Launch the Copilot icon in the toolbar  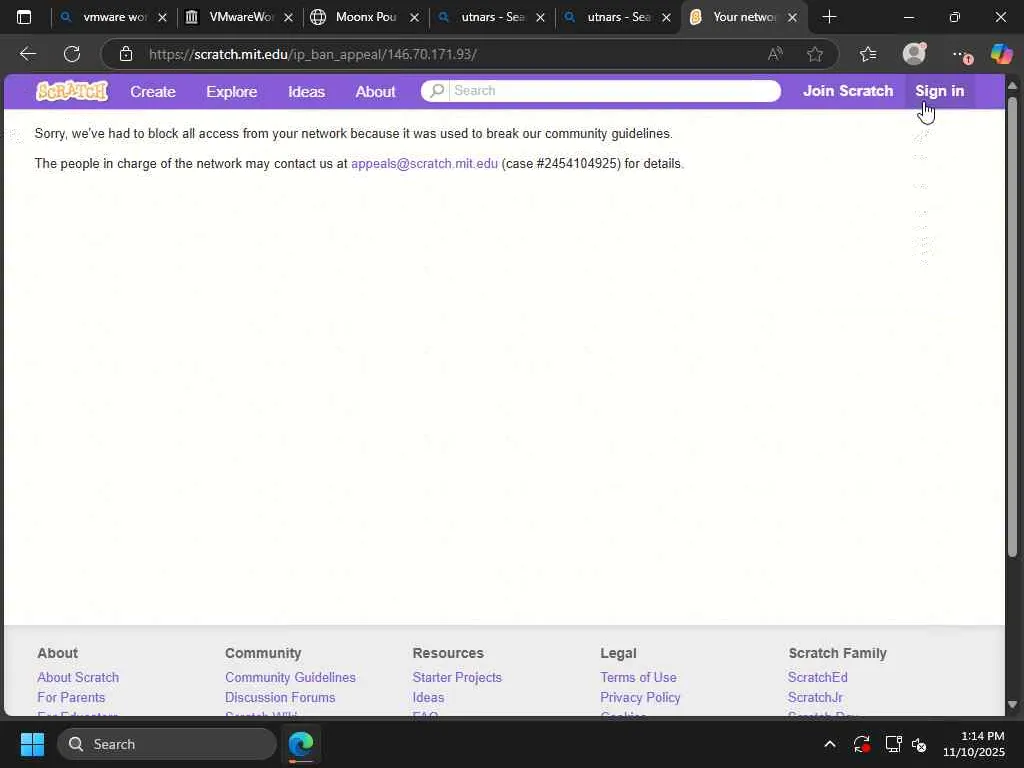tap(1001, 54)
